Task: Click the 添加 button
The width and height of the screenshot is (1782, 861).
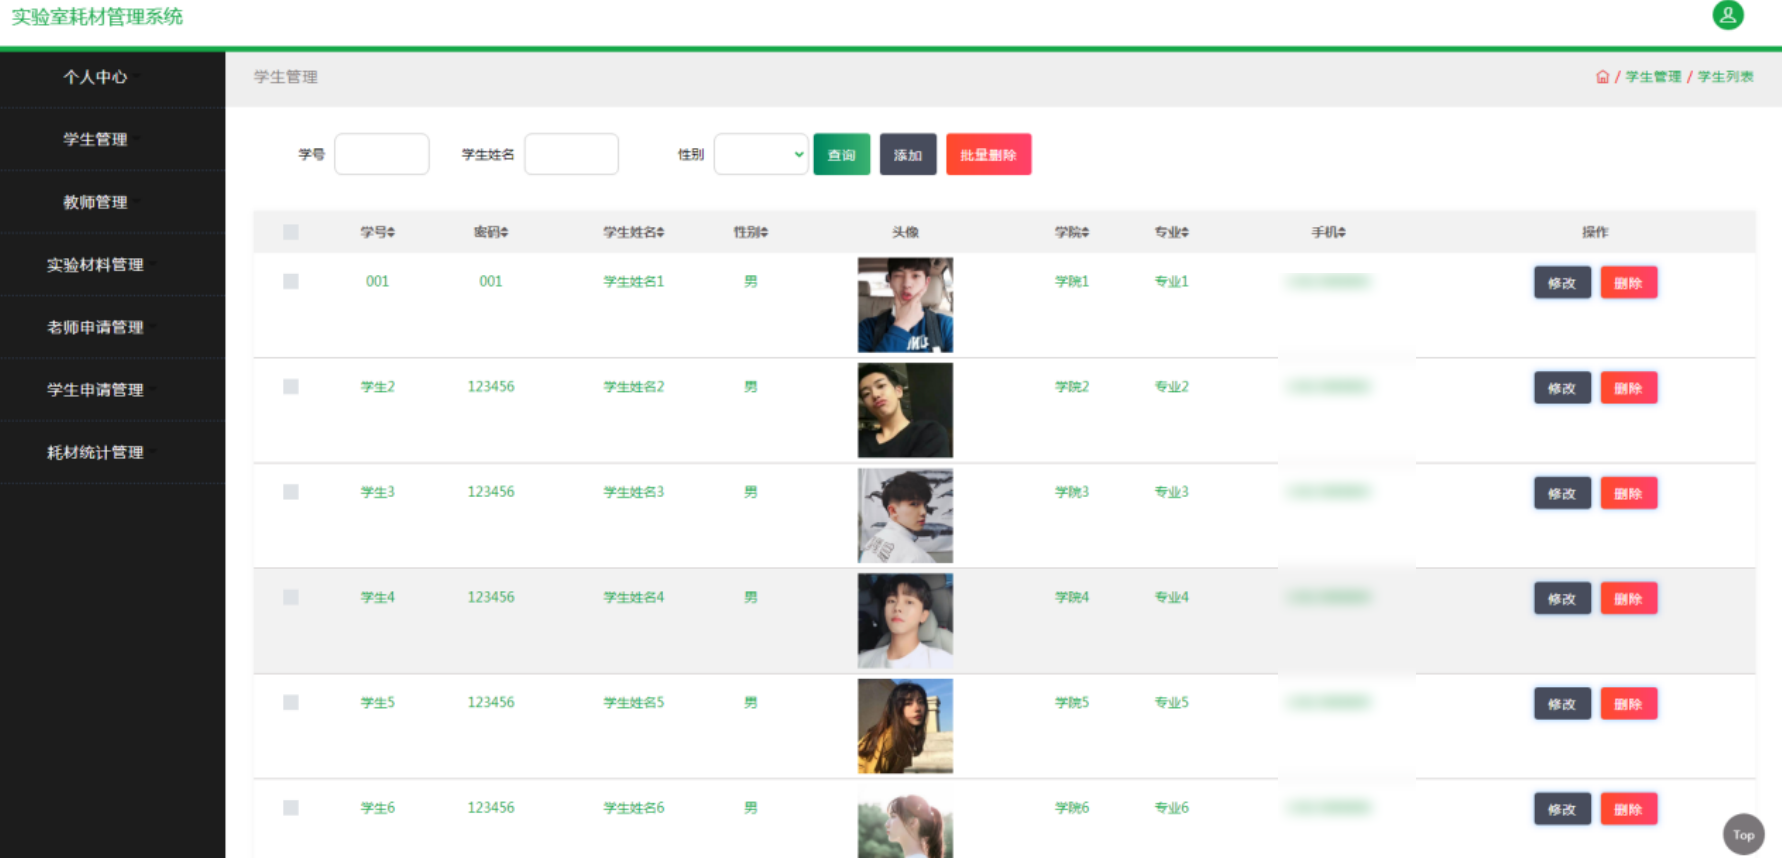Action: click(908, 154)
